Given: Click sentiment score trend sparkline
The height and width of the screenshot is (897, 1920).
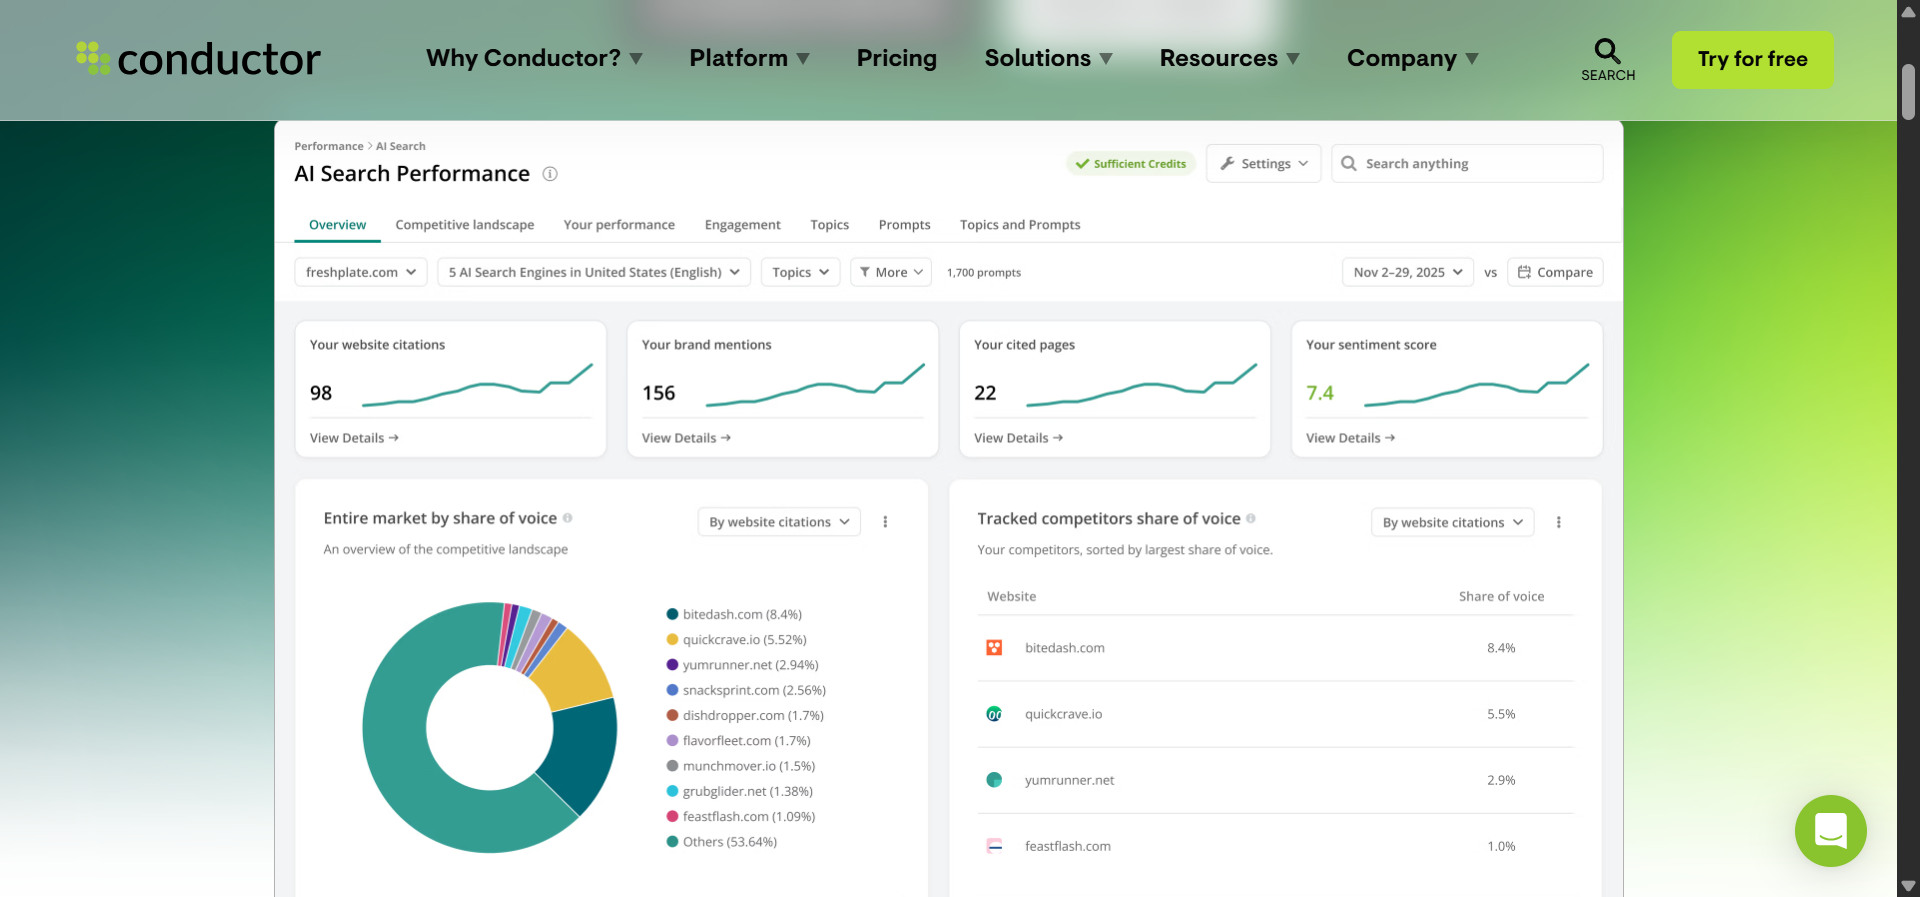Looking at the screenshot, I should tap(1476, 386).
